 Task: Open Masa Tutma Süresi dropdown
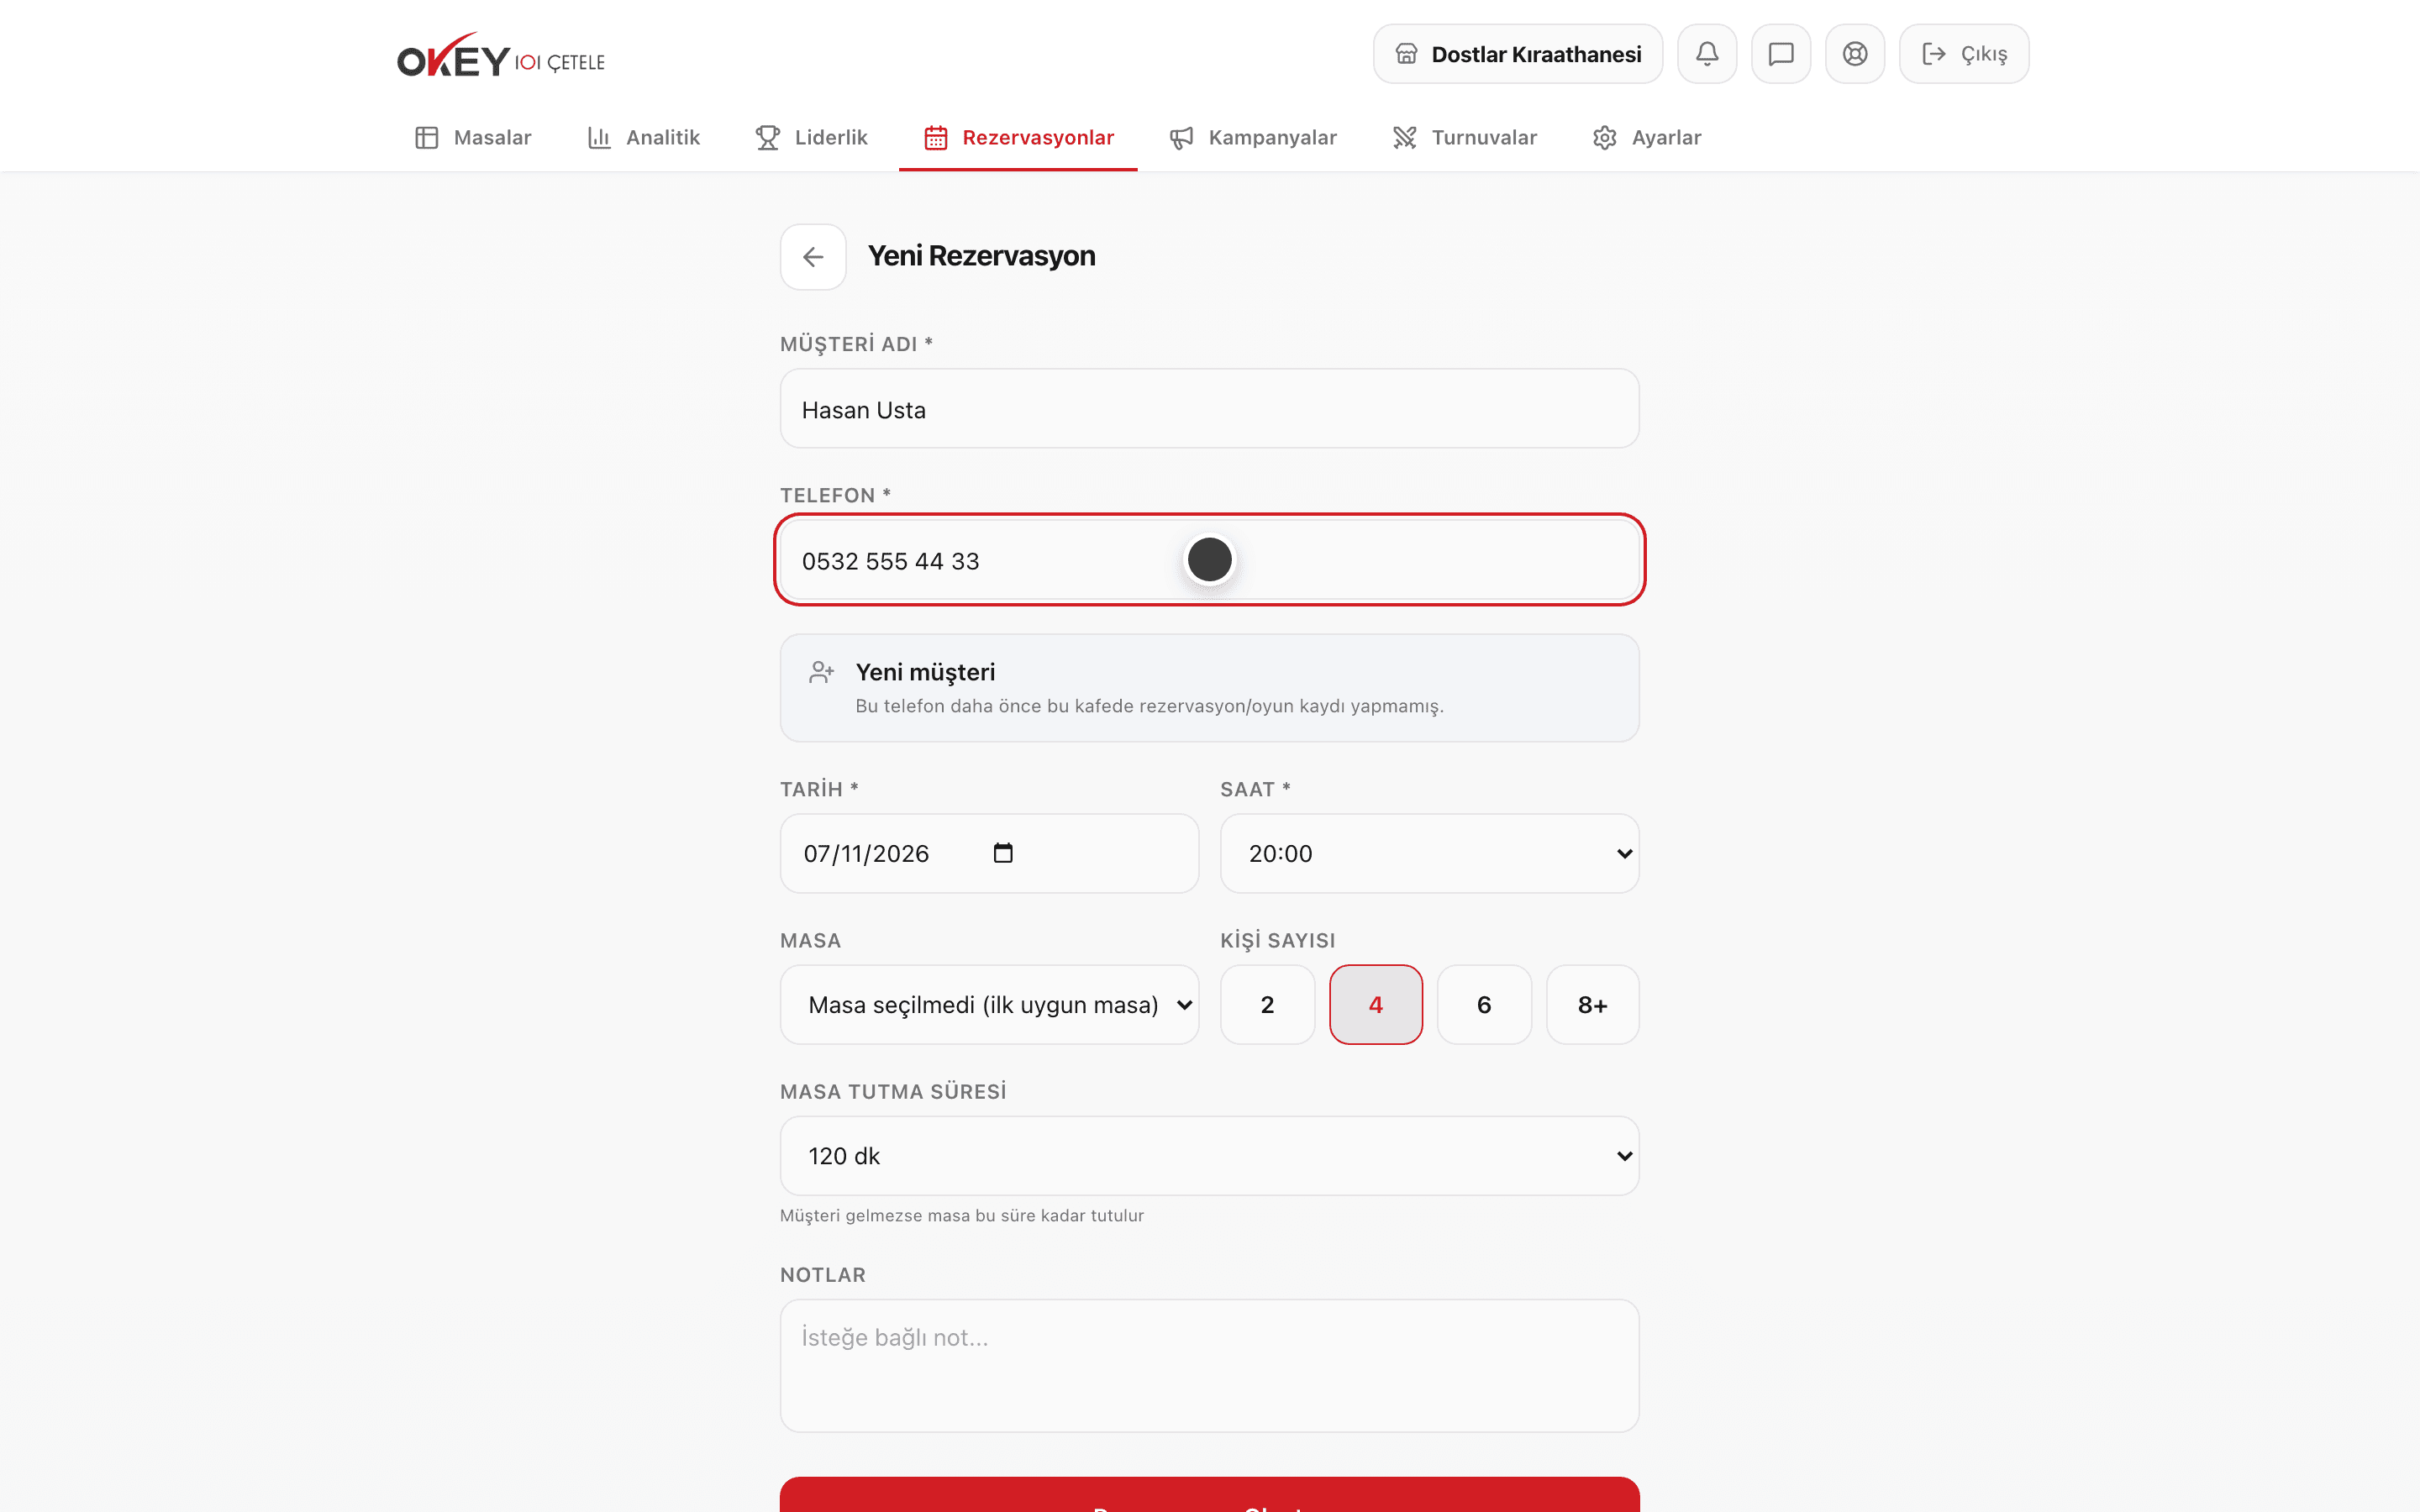point(1209,1155)
